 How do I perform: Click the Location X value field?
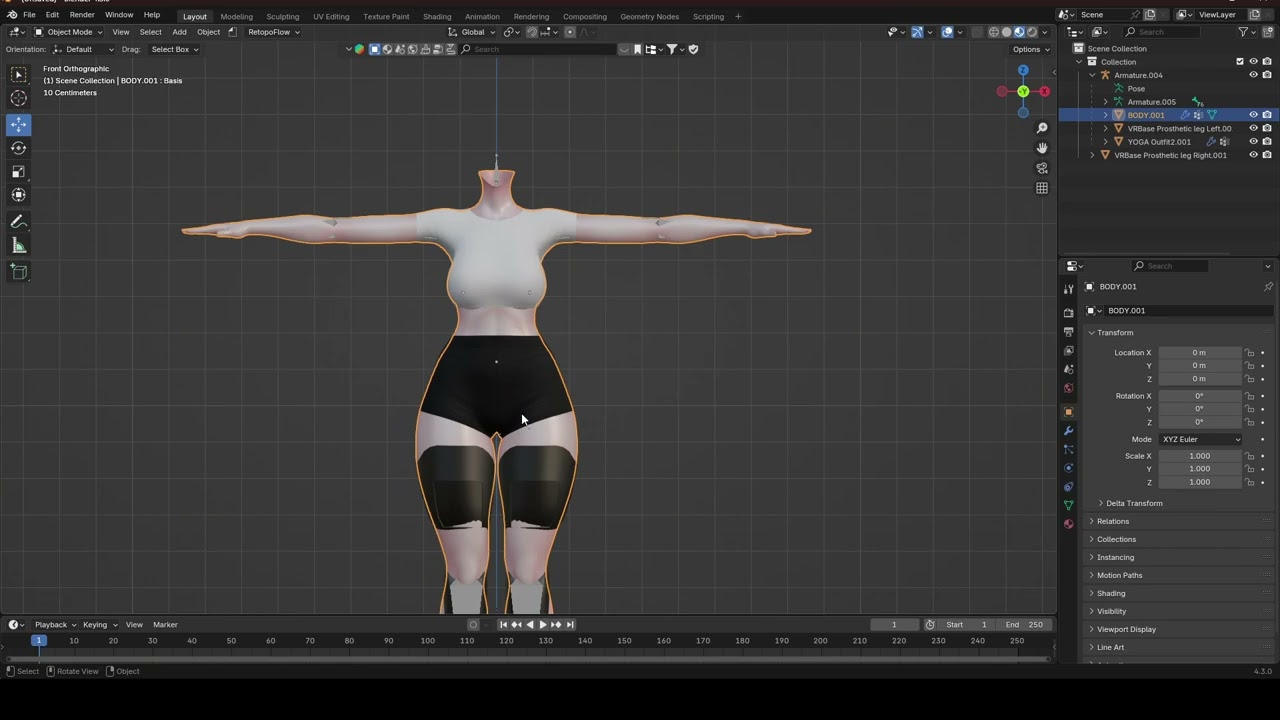pos(1199,353)
